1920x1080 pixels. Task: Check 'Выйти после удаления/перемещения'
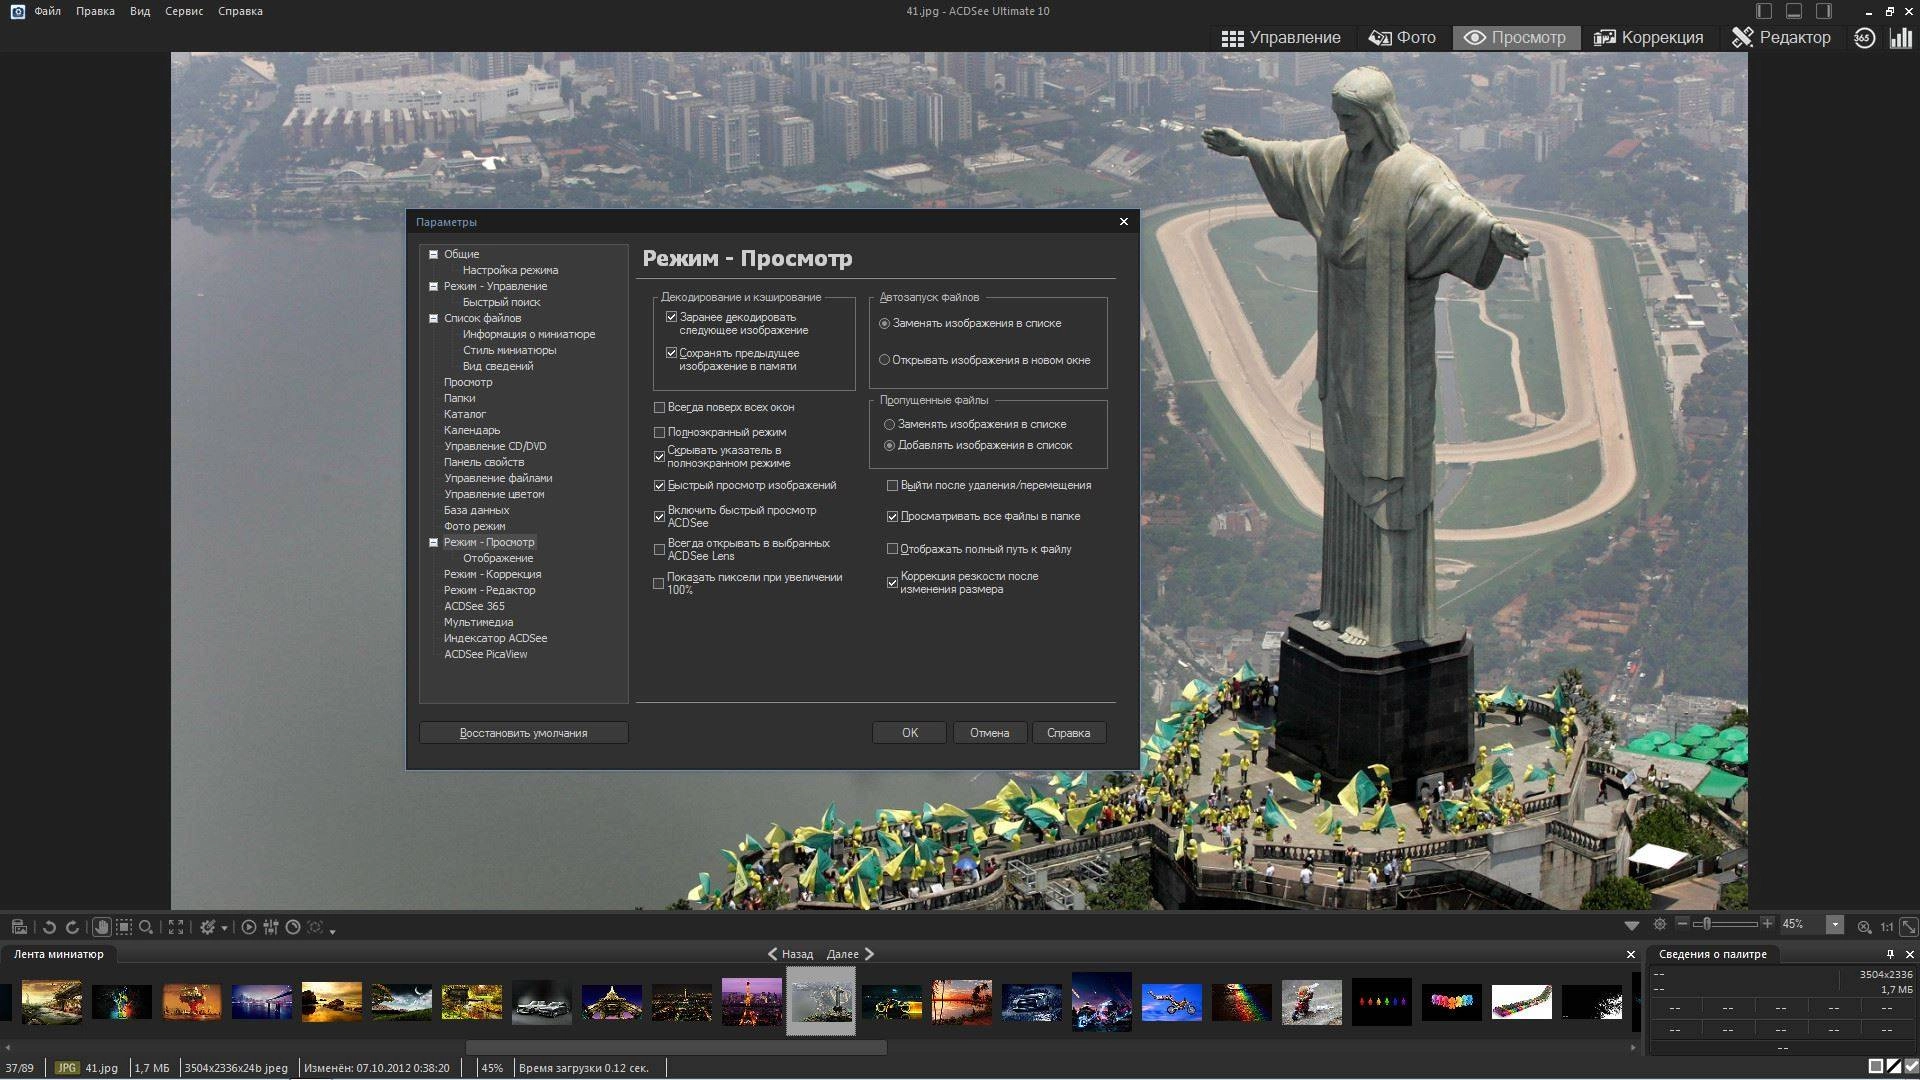tap(892, 485)
